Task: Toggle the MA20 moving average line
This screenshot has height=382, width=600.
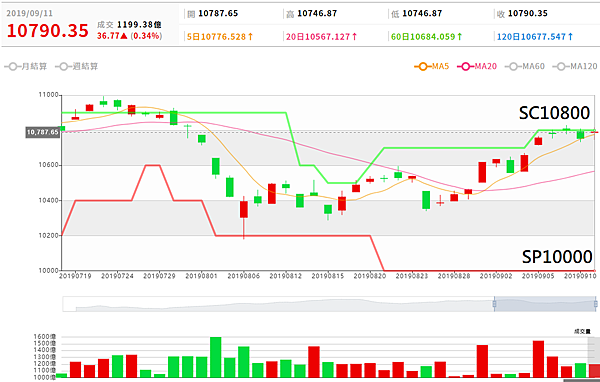Action: point(477,67)
